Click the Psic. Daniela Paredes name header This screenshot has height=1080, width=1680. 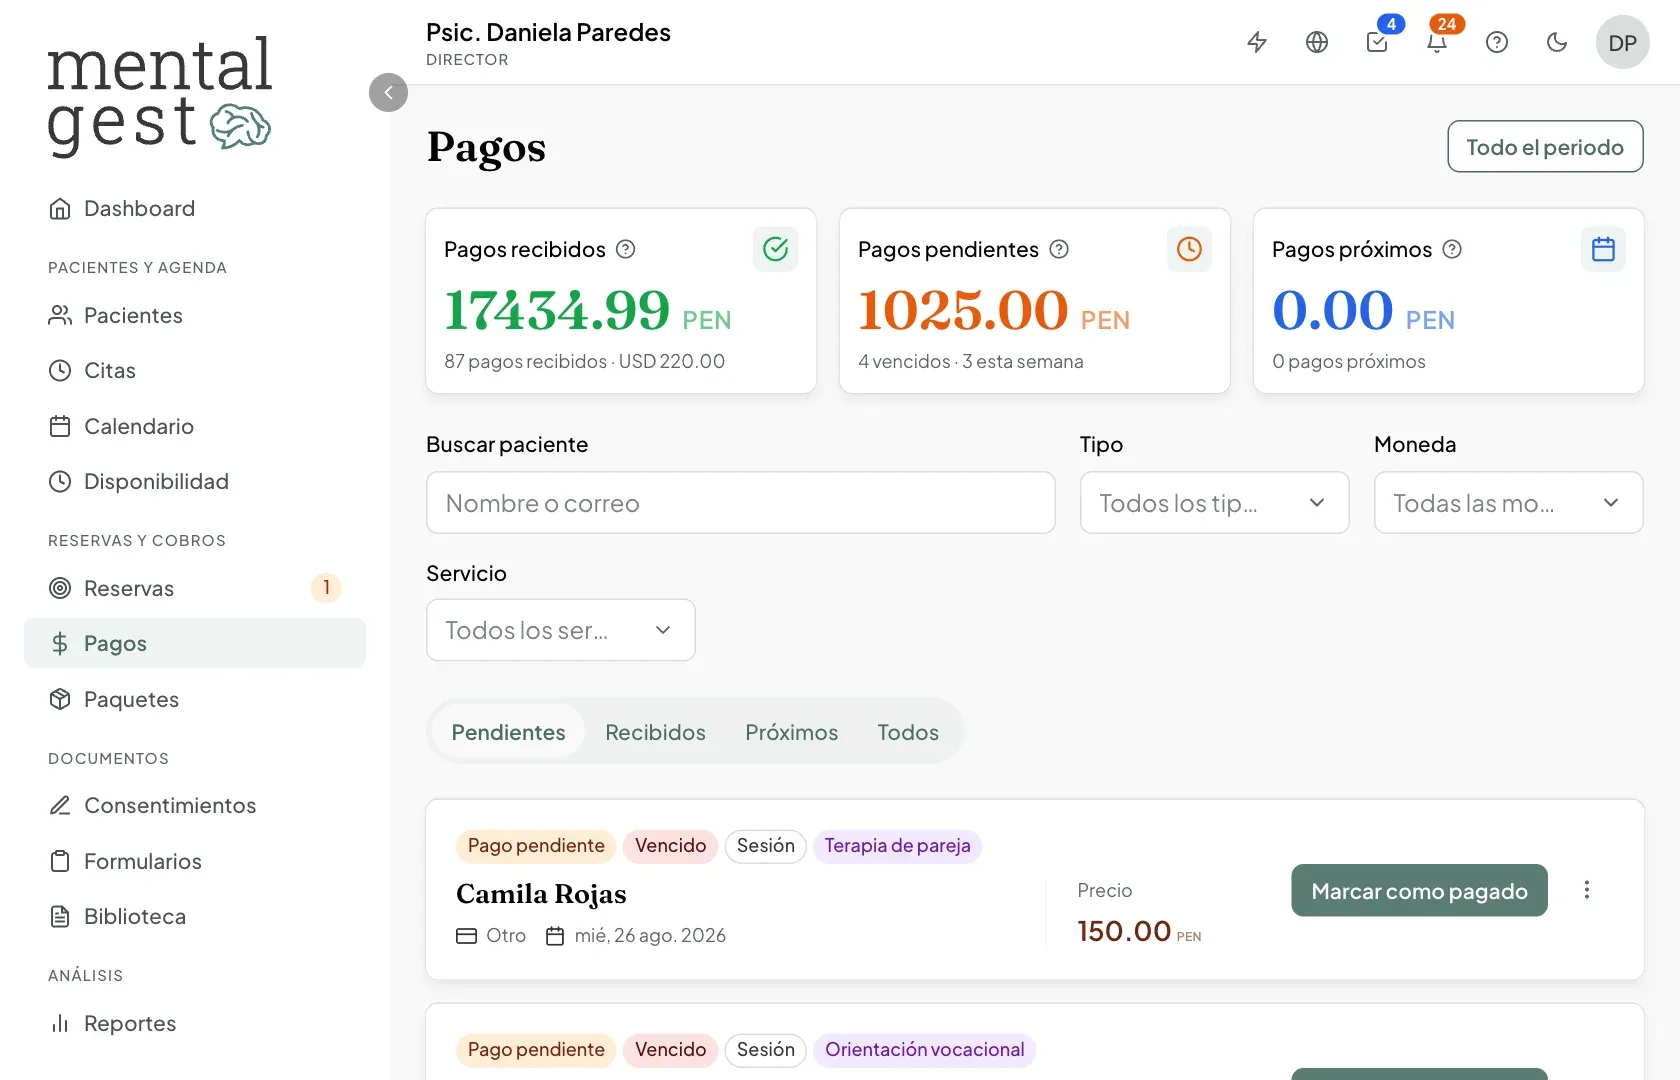click(548, 32)
